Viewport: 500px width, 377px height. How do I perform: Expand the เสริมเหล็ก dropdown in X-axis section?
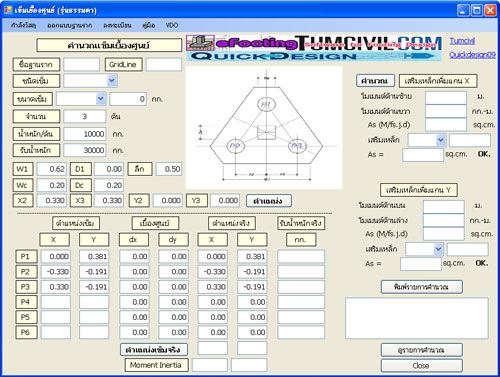441,140
